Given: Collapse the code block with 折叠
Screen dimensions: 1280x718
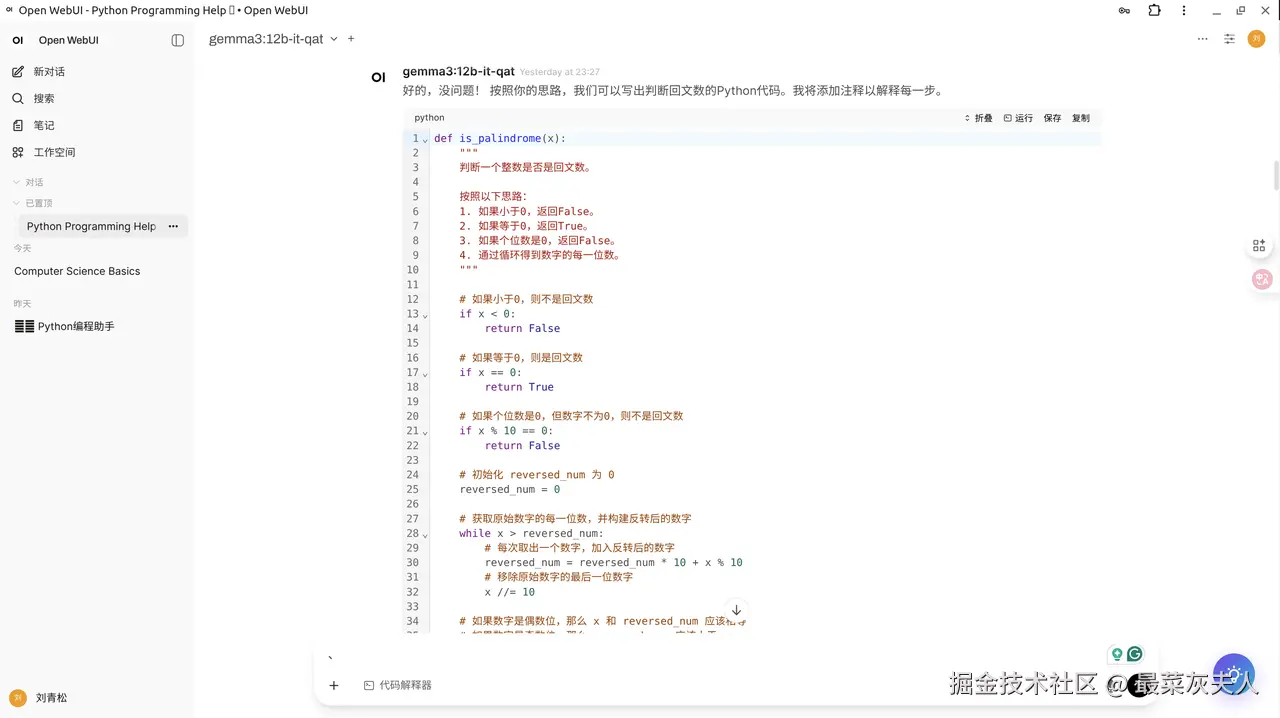Looking at the screenshot, I should point(978,118).
